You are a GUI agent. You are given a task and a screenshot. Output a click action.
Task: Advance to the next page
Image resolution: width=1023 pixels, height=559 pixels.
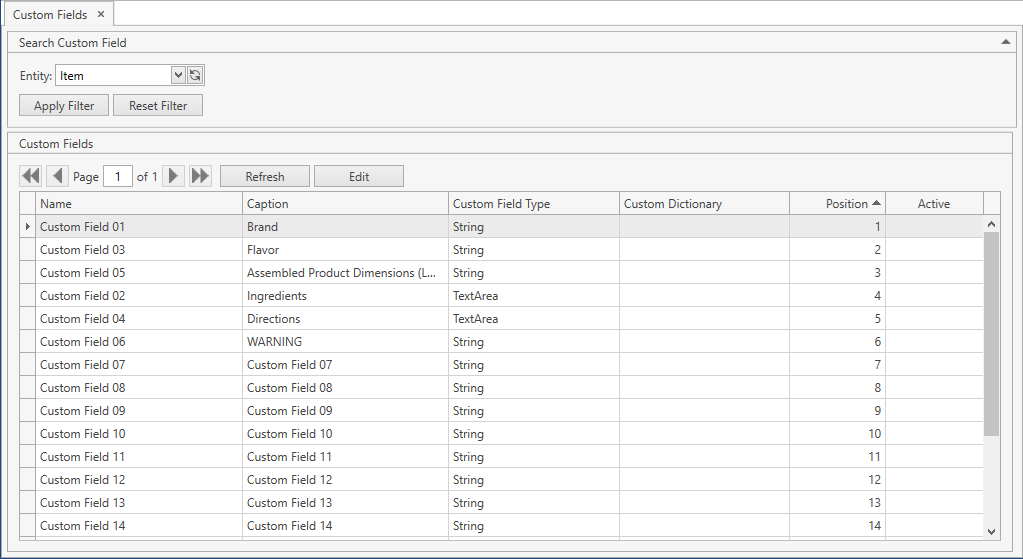tap(174, 176)
